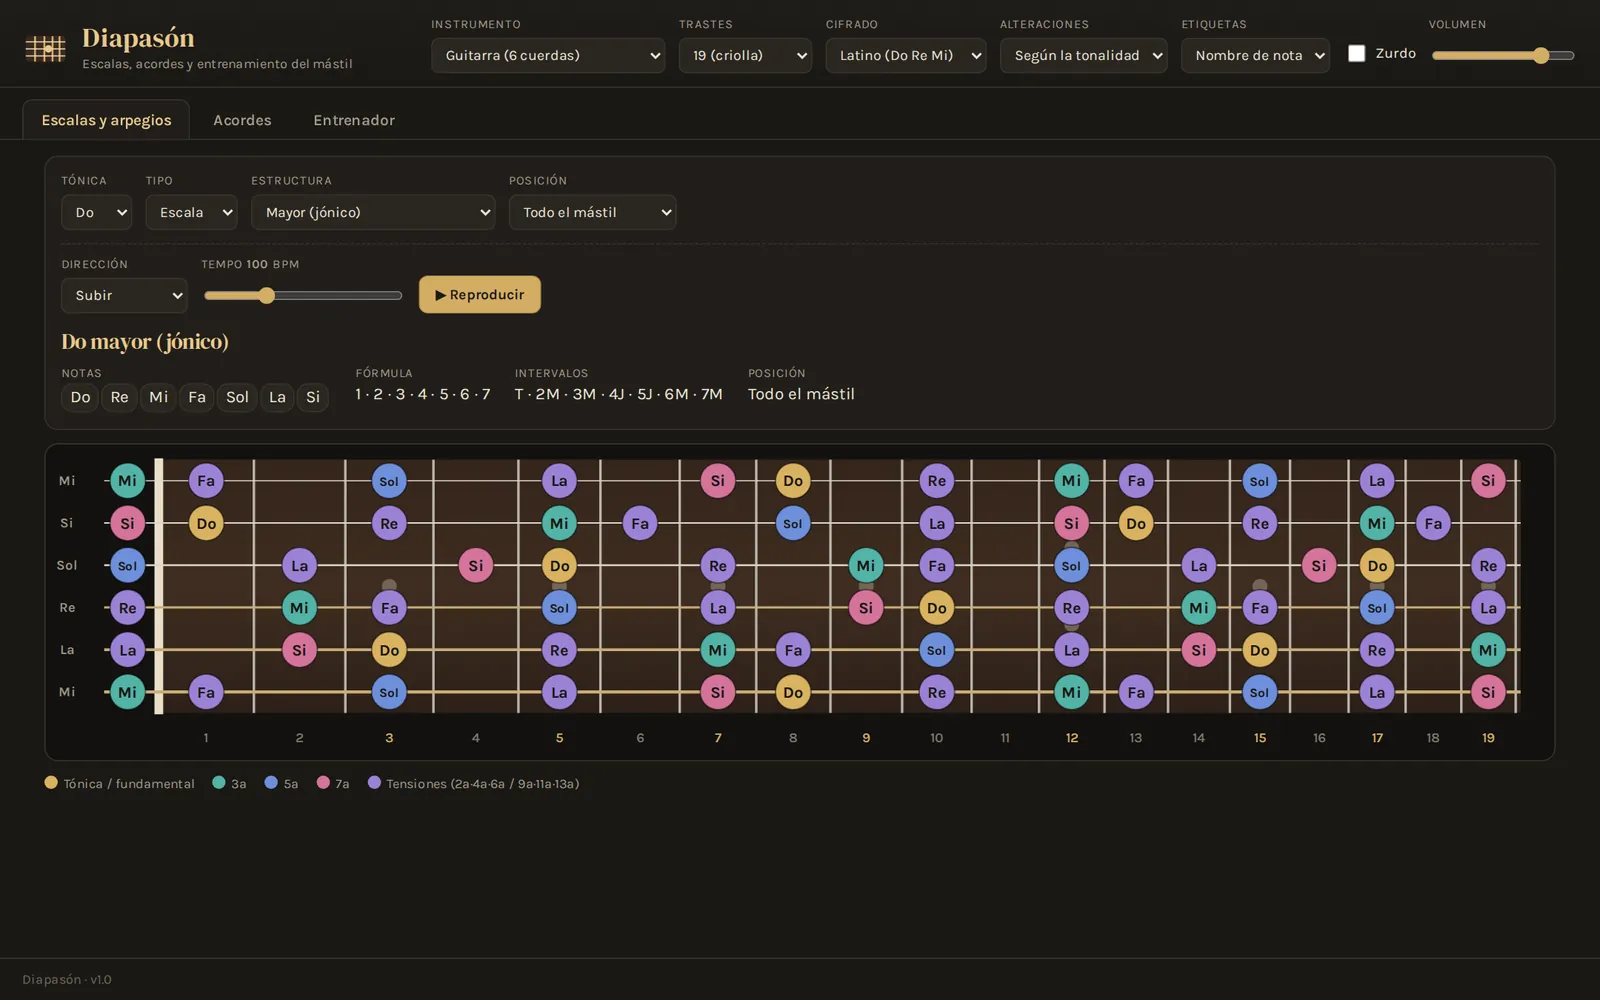Open the Tónica dropdown set to Do
Screen dimensions: 1600x1000
96,212
